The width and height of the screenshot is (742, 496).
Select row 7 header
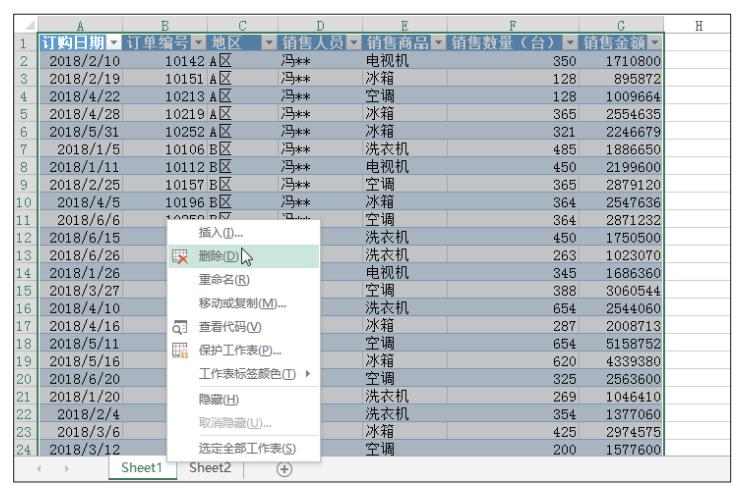click(25, 150)
